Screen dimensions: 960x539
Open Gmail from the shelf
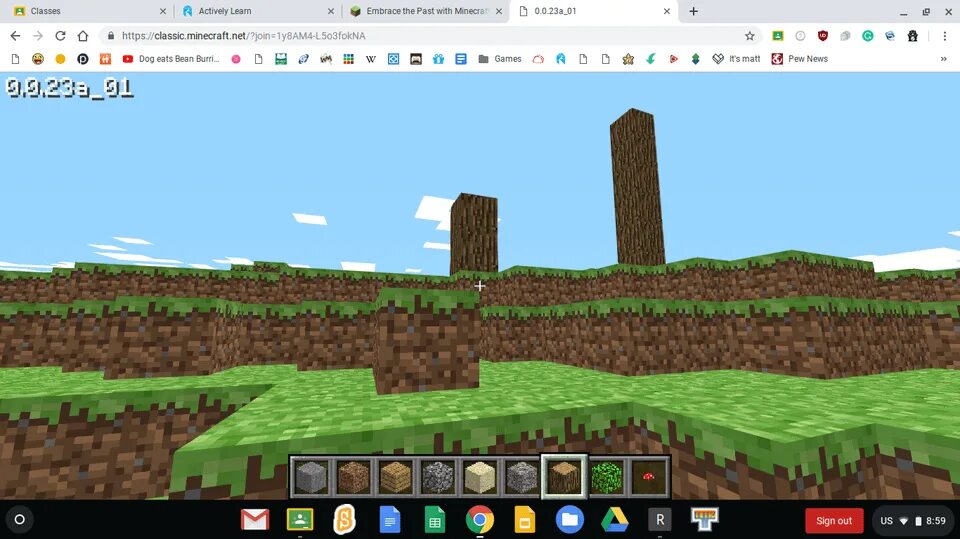(255, 520)
